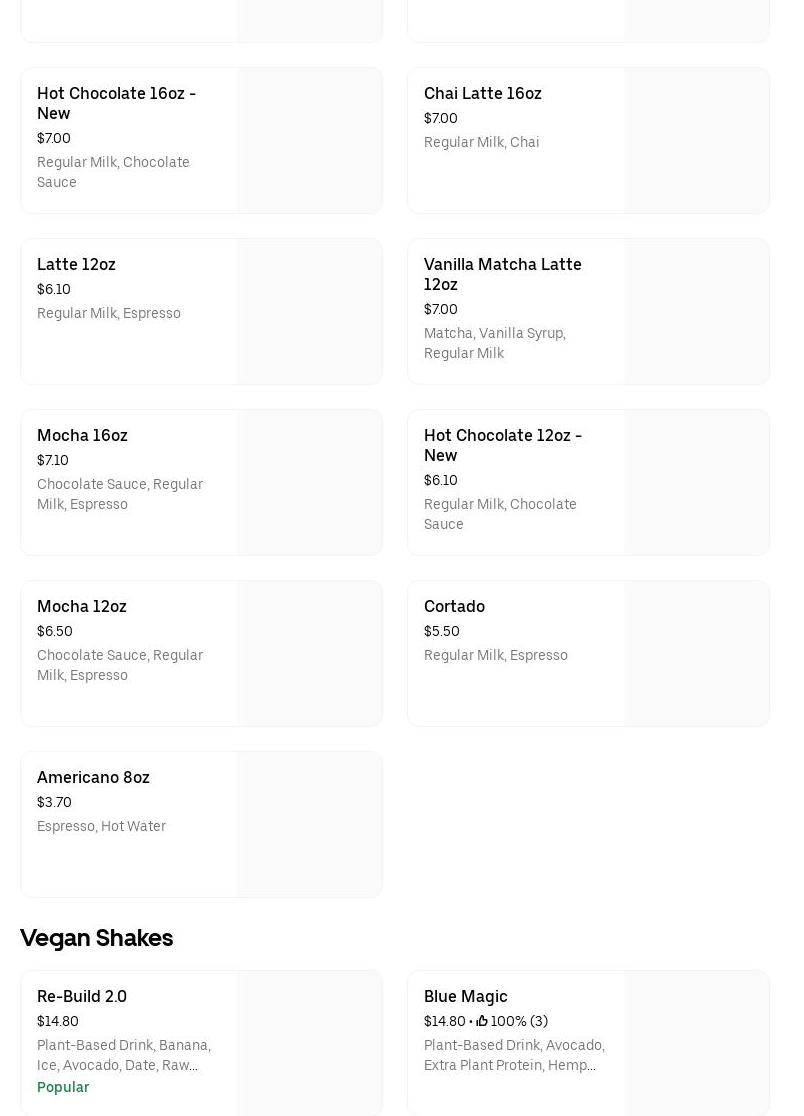Click the Cortado item image placeholder
The width and height of the screenshot is (804, 1116).
point(697,654)
